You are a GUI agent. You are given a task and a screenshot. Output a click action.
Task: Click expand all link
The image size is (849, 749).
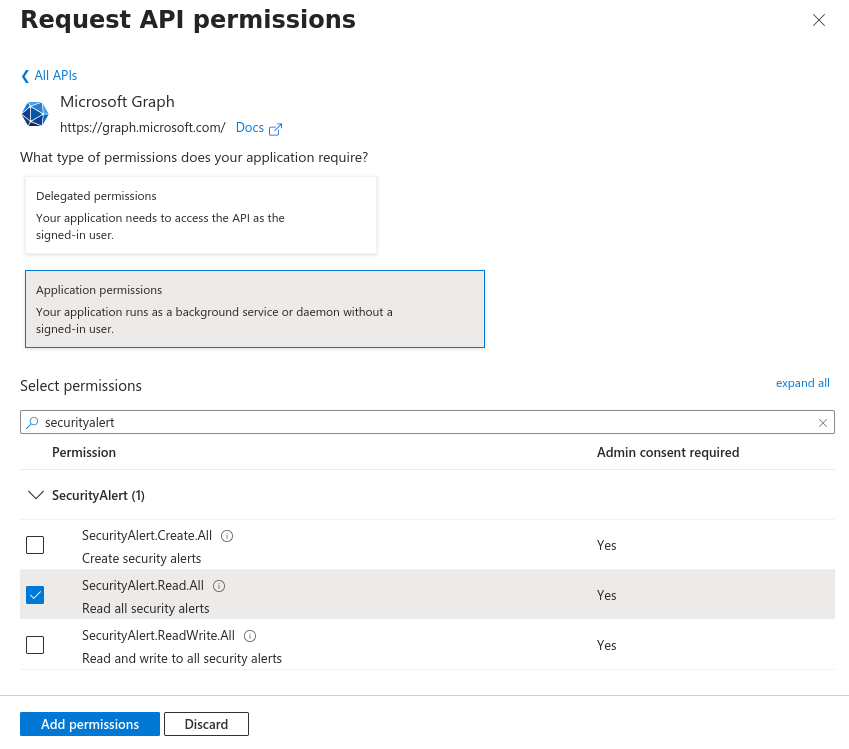pyautogui.click(x=802, y=383)
